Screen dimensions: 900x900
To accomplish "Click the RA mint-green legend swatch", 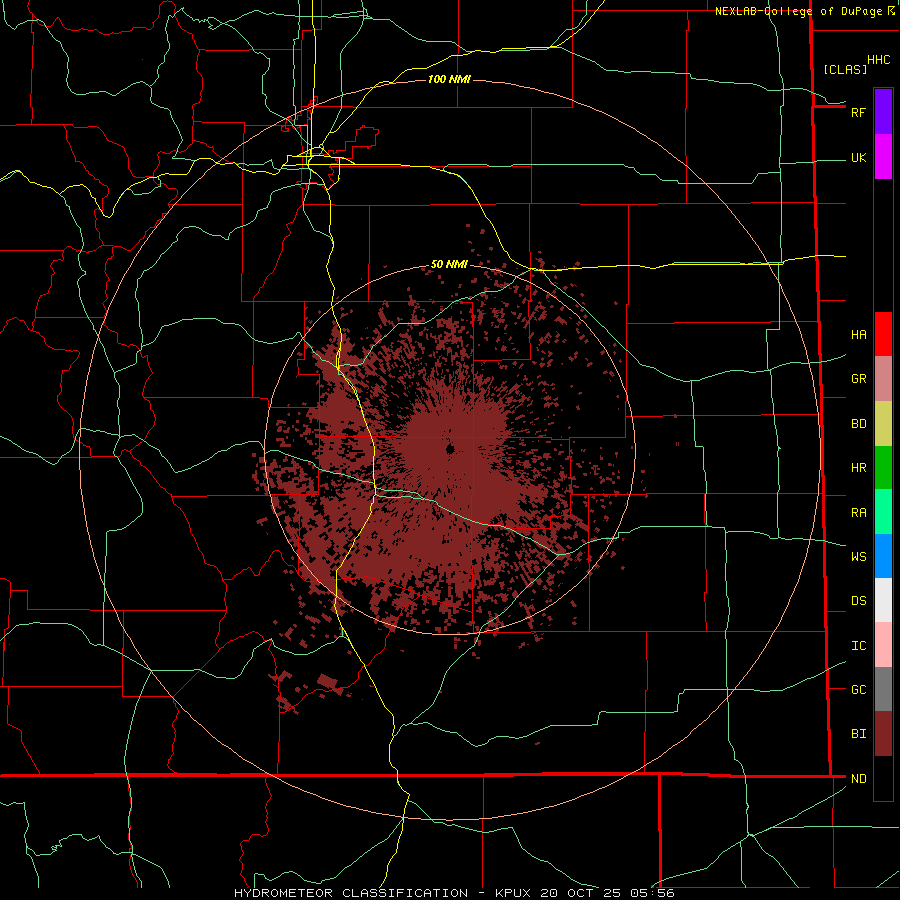I will pyautogui.click(x=883, y=512).
